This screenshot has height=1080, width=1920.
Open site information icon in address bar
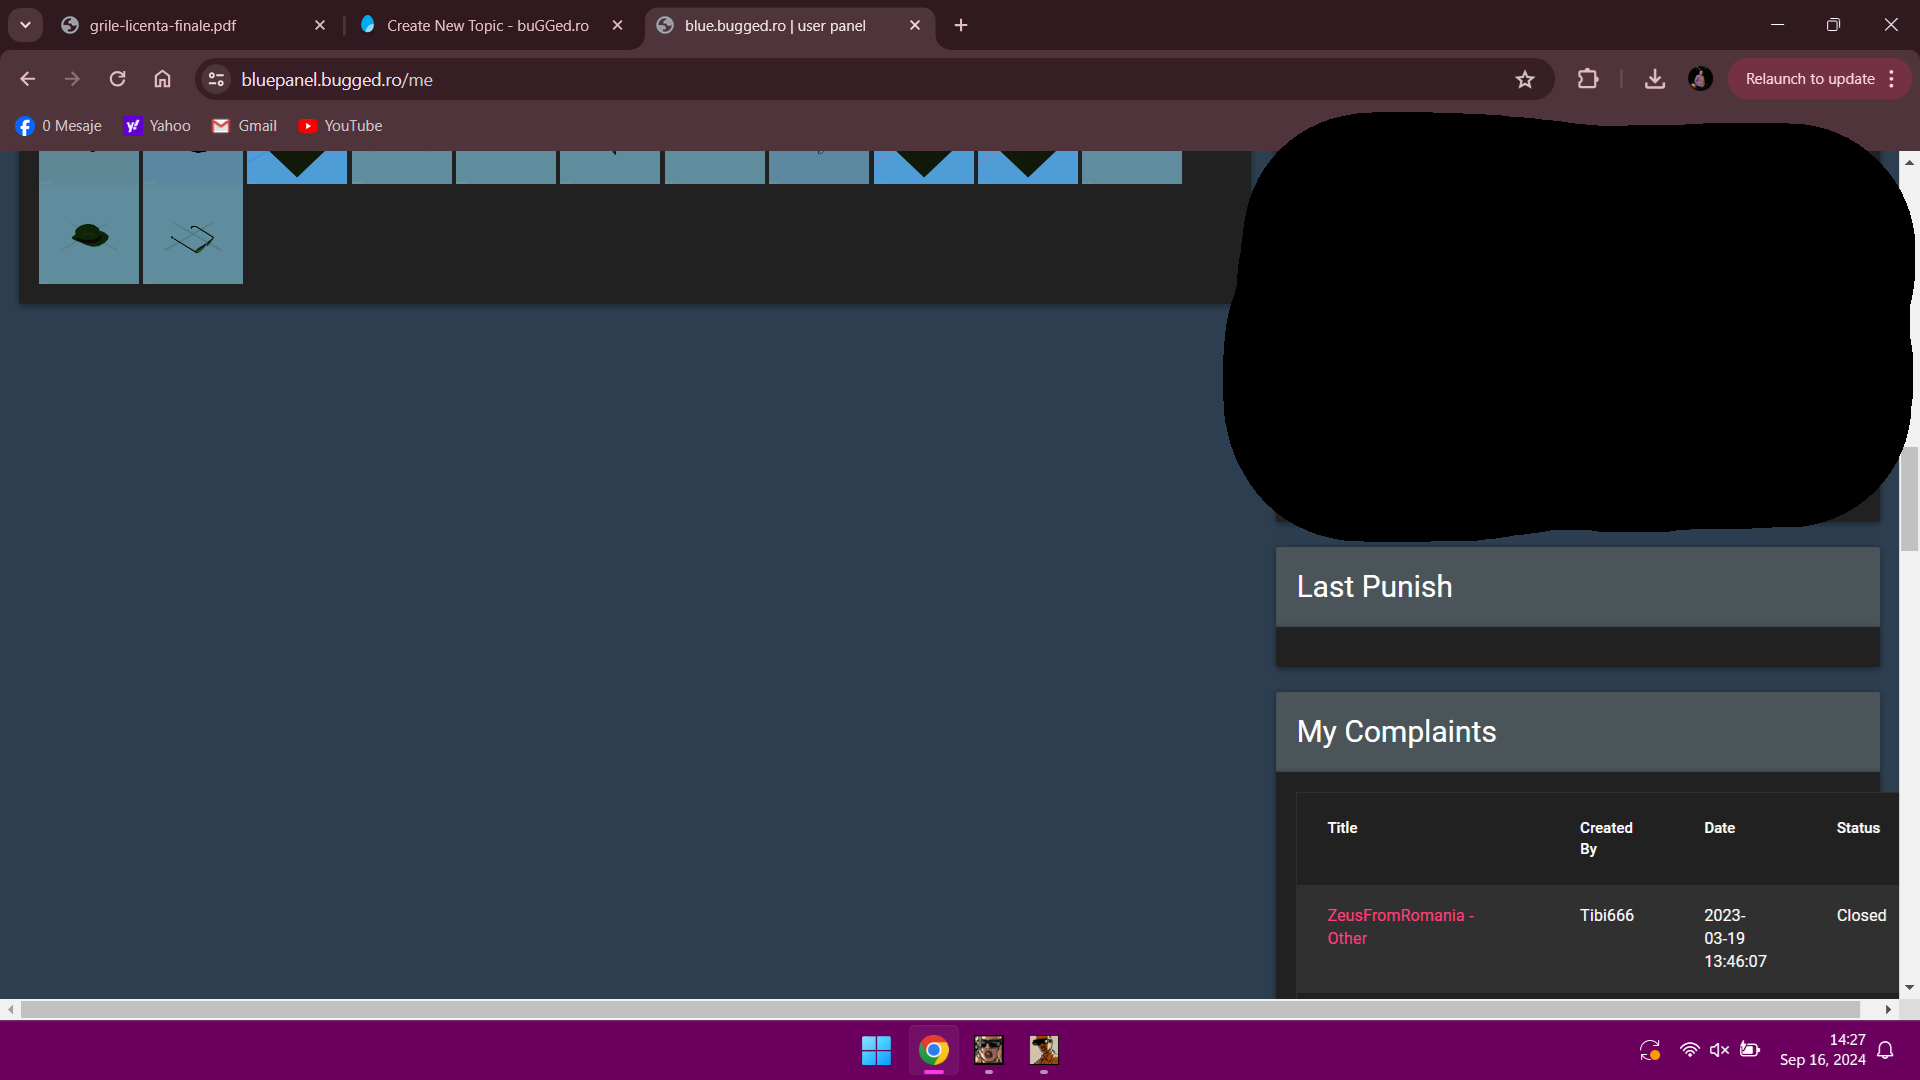coord(216,79)
